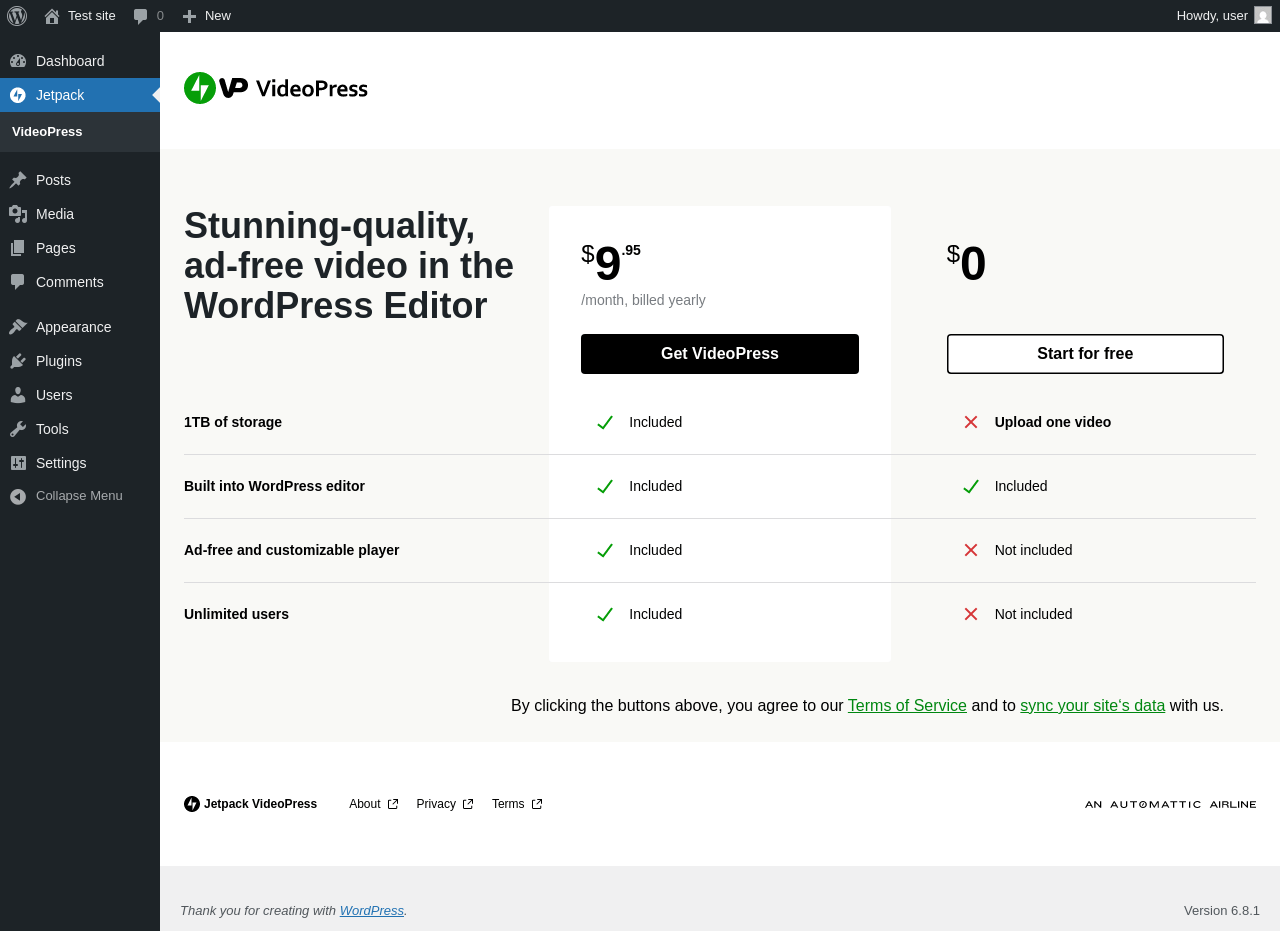Click the VideoPress VP logo mark

[234, 88]
